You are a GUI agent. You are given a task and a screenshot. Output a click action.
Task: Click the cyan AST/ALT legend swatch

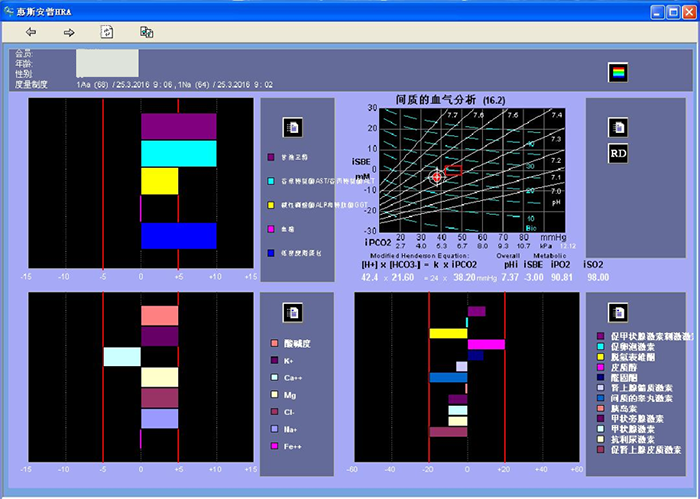[x=271, y=181]
